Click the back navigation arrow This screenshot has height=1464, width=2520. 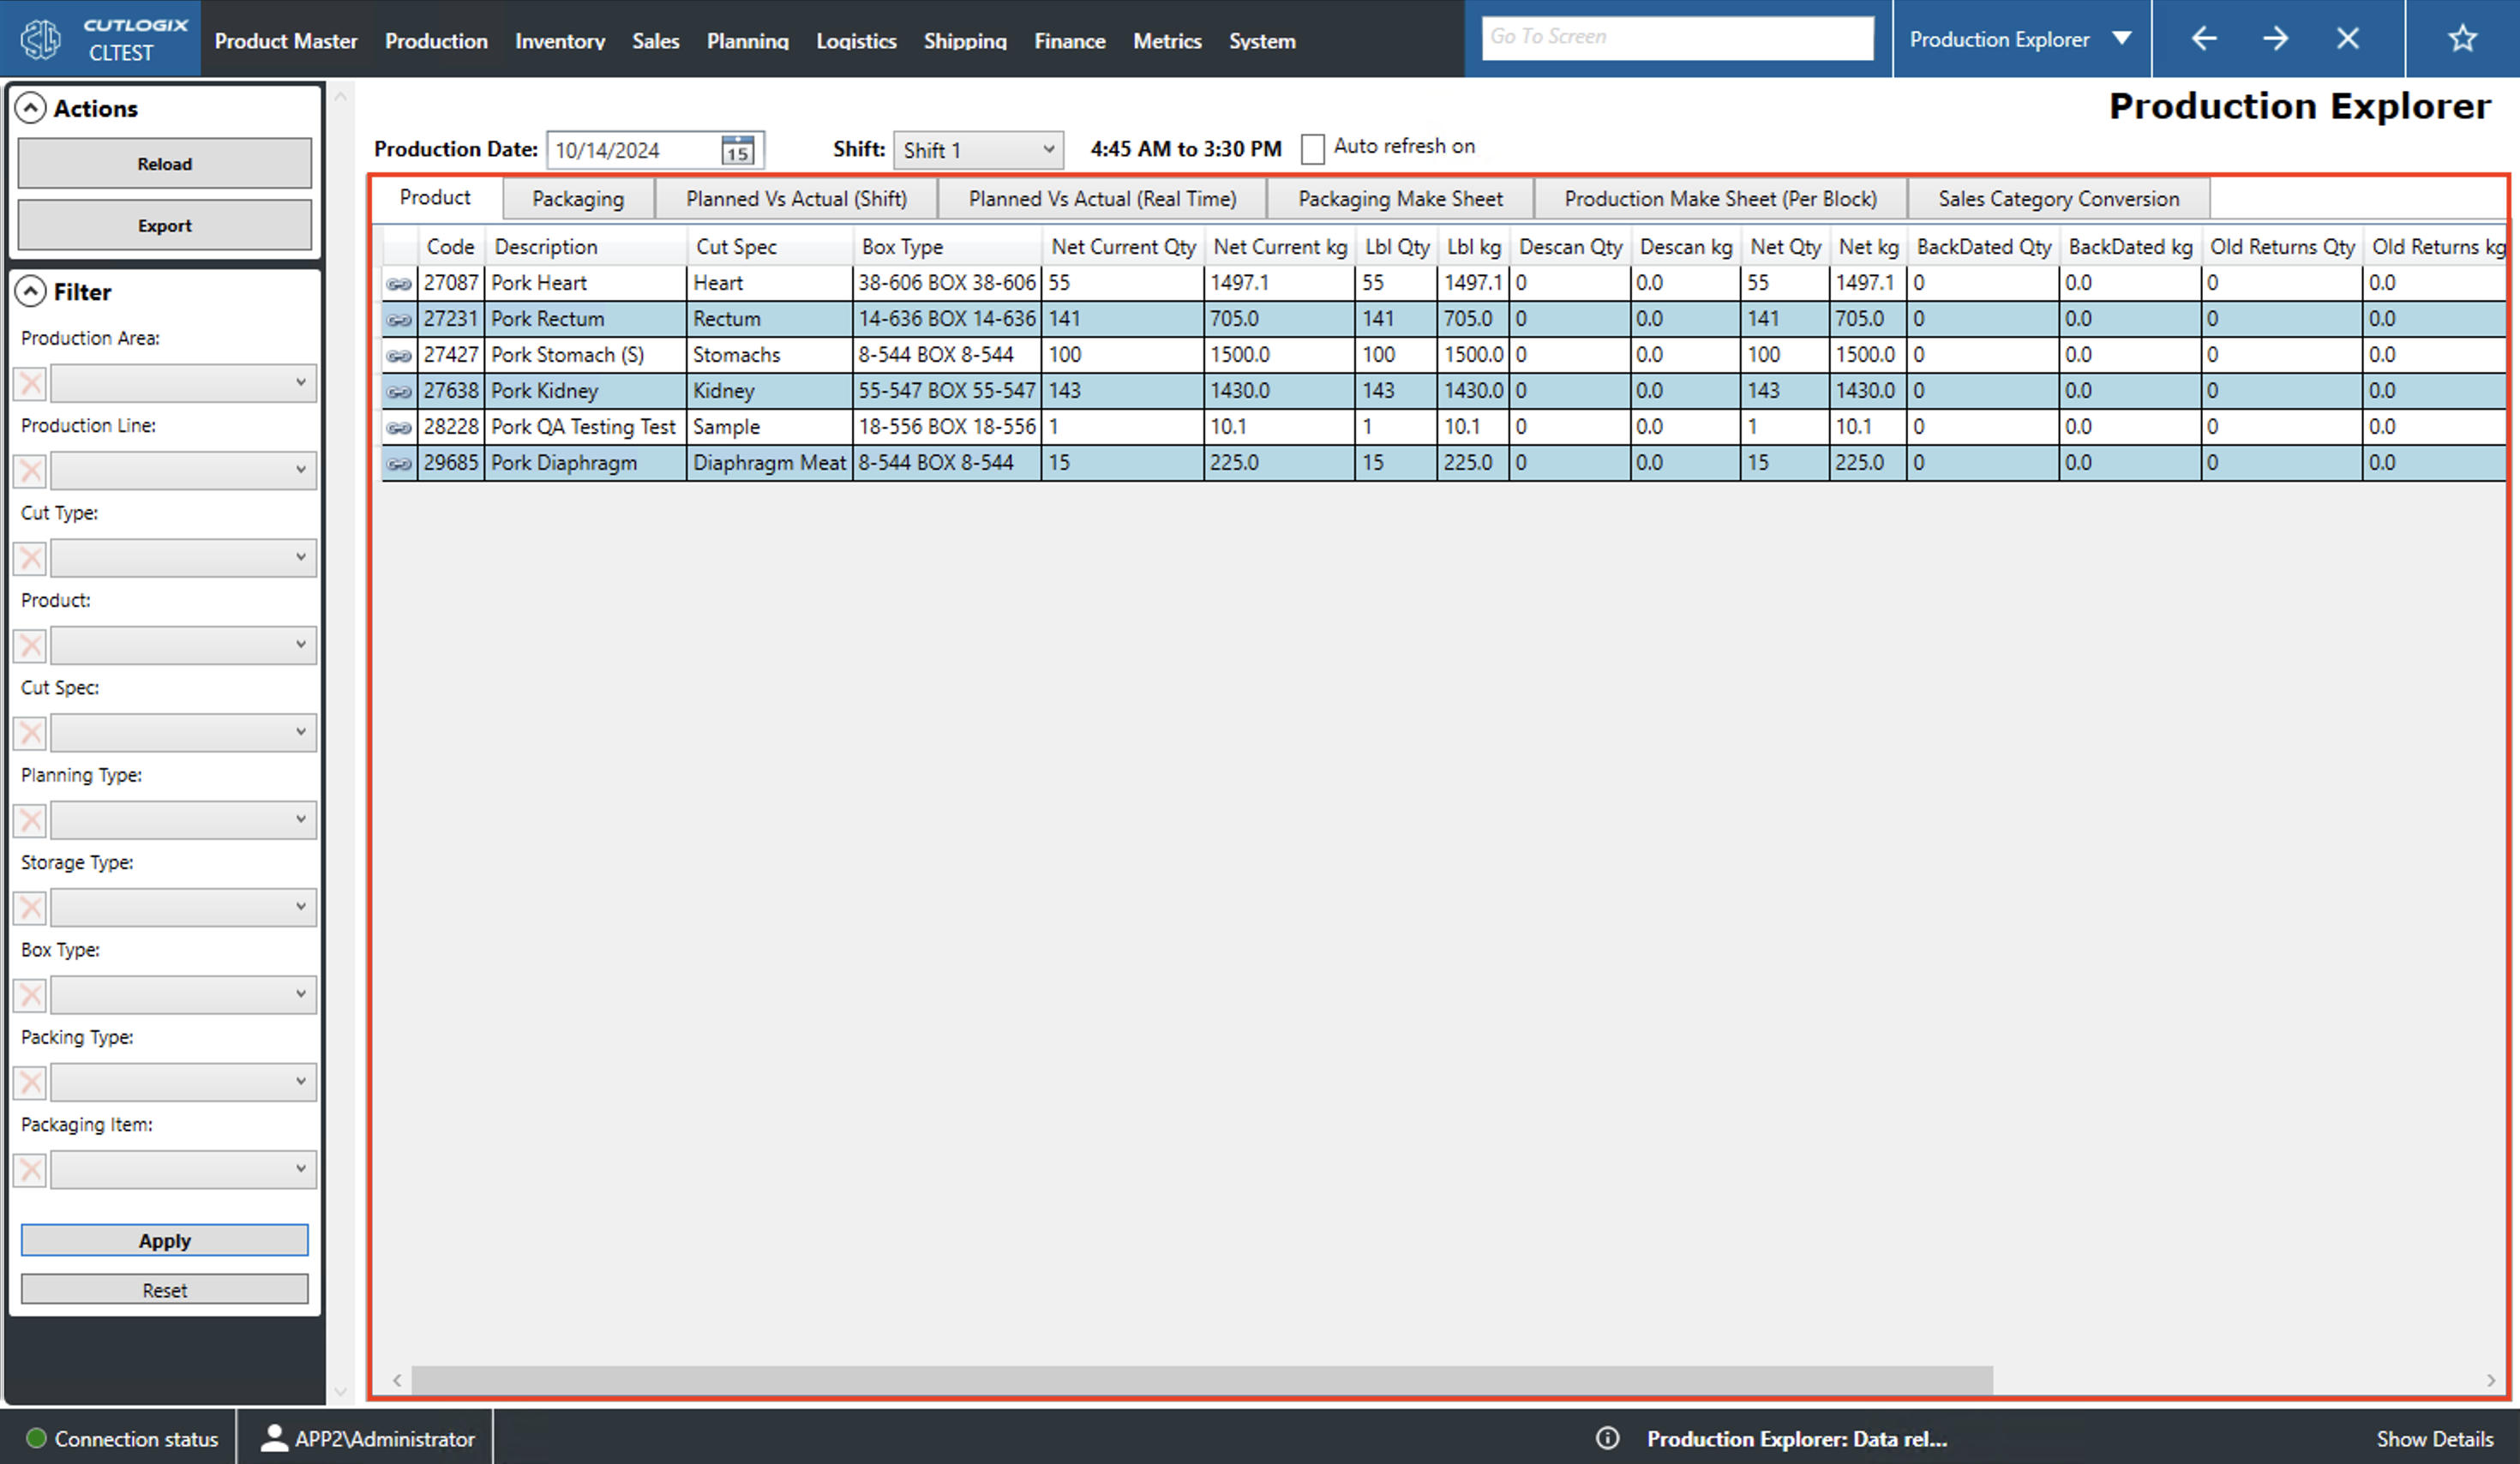2203,38
